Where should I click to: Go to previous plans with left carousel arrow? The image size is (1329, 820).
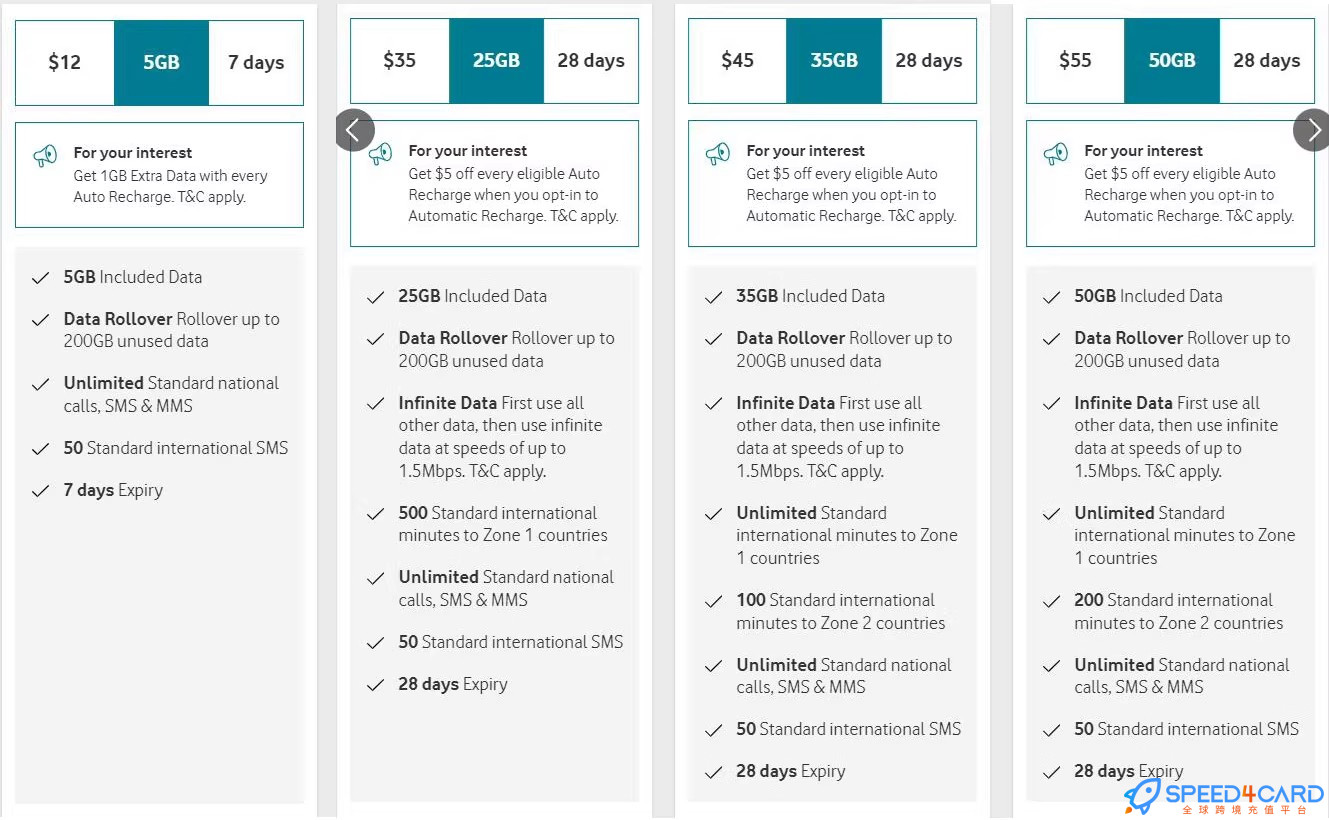pyautogui.click(x=354, y=130)
